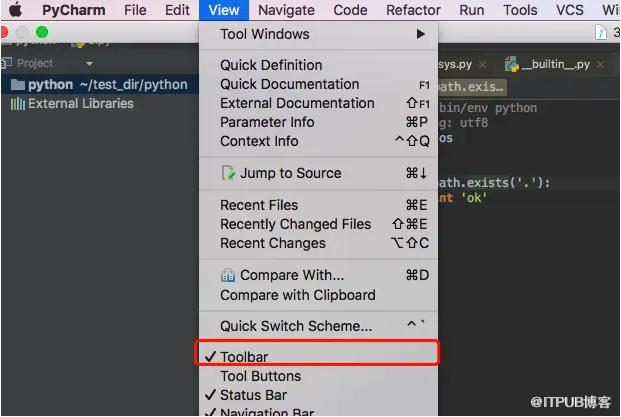
Task: Select python project folder in tree
Action: [x=100, y=84]
